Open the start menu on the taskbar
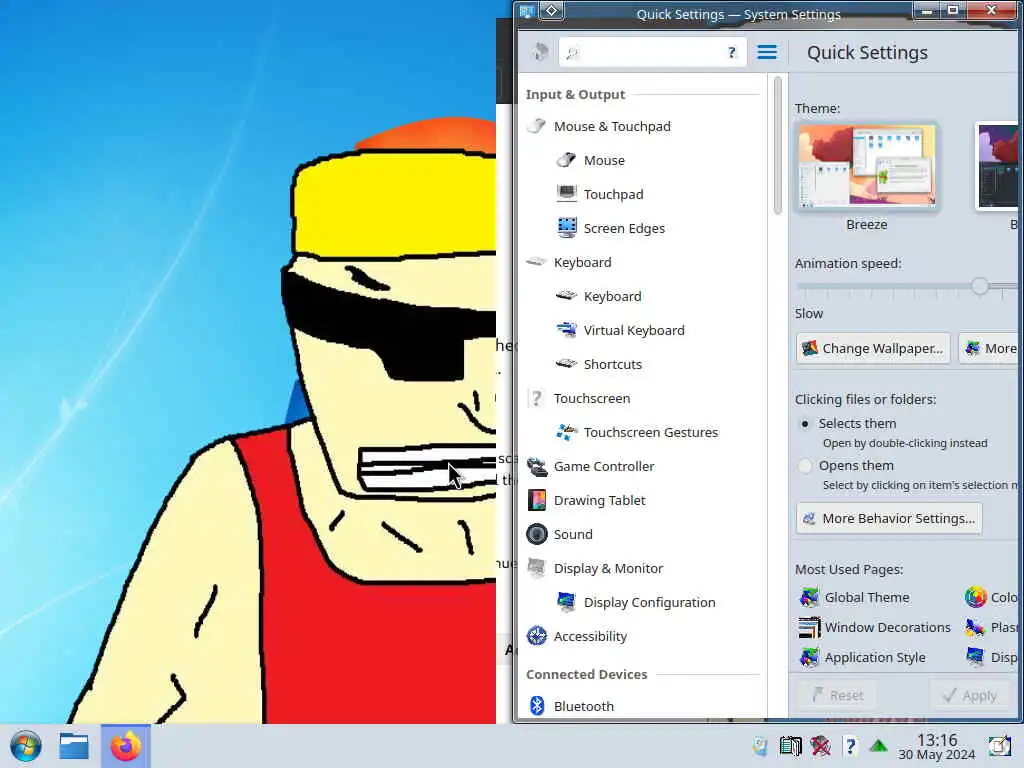 [26, 746]
